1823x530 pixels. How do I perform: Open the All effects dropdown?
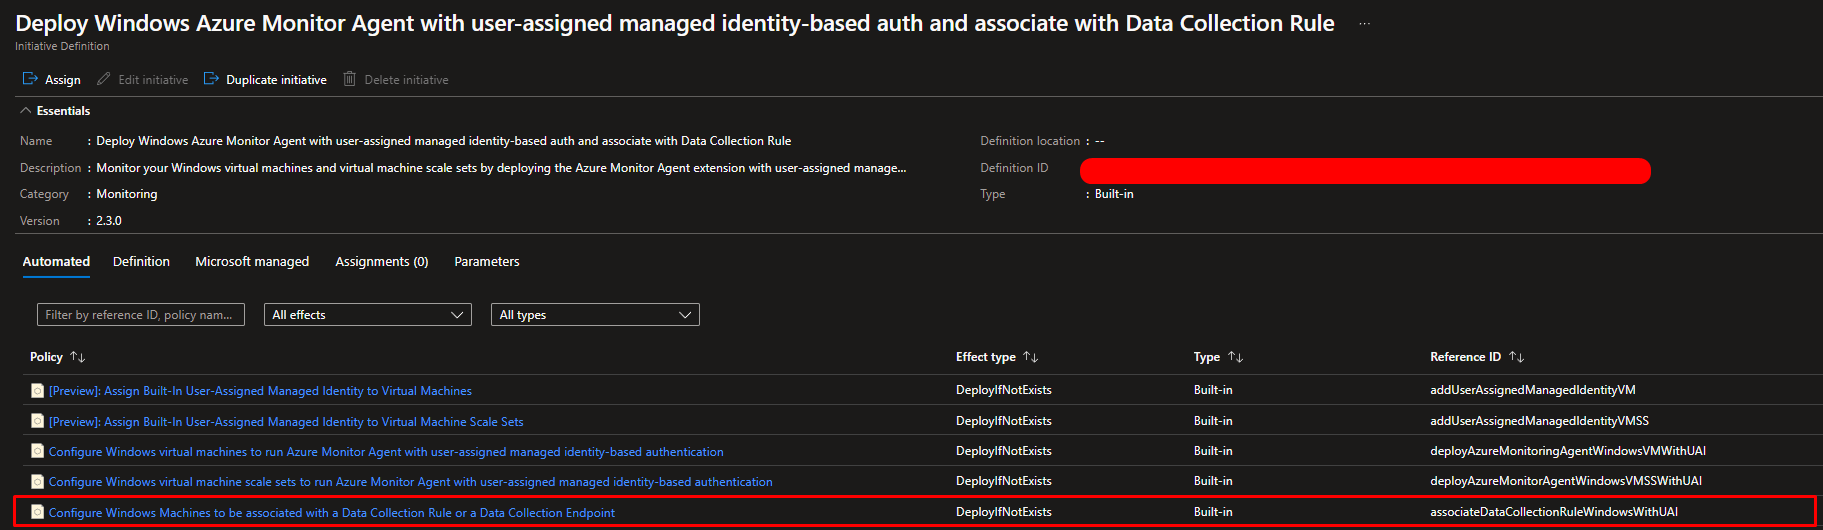pyautogui.click(x=367, y=315)
